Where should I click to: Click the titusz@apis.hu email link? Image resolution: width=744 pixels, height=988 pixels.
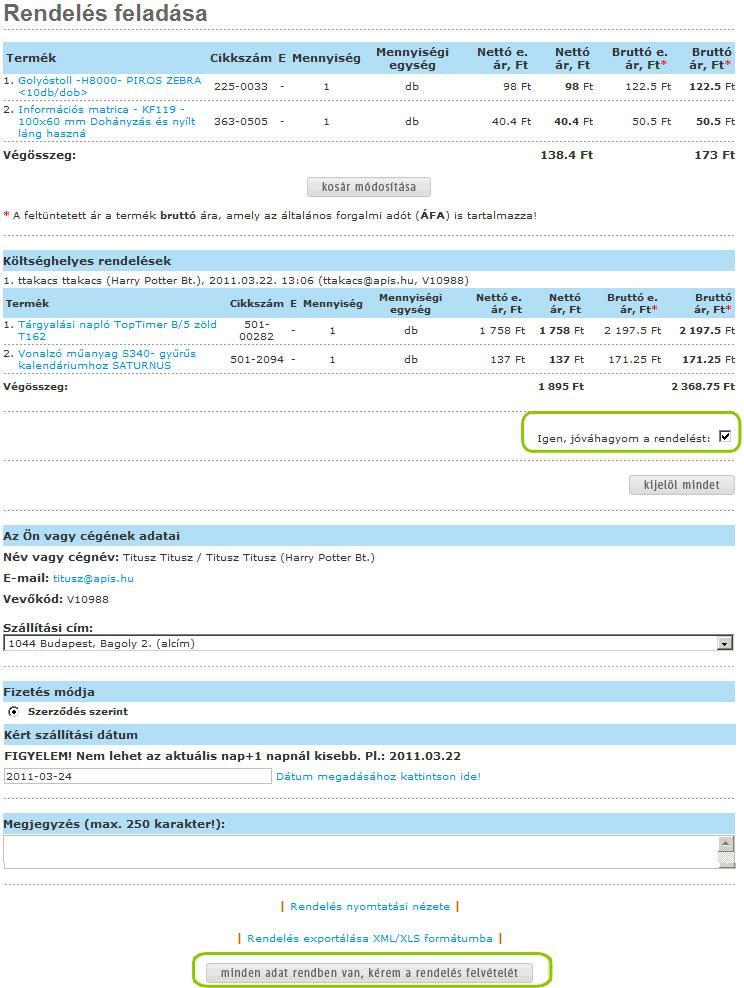(93, 578)
